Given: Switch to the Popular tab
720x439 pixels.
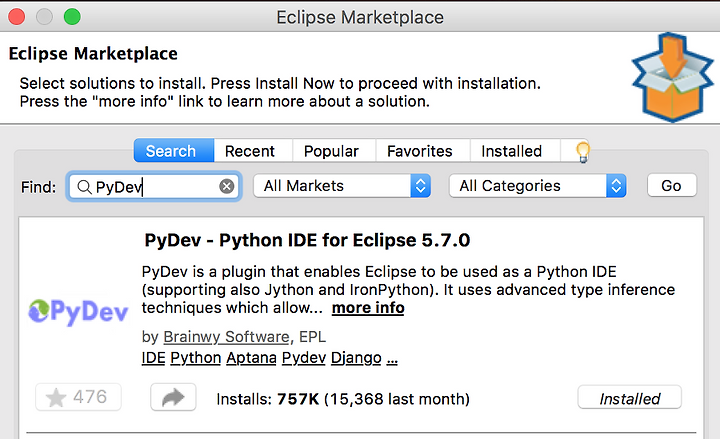Looking at the screenshot, I should click(x=332, y=151).
